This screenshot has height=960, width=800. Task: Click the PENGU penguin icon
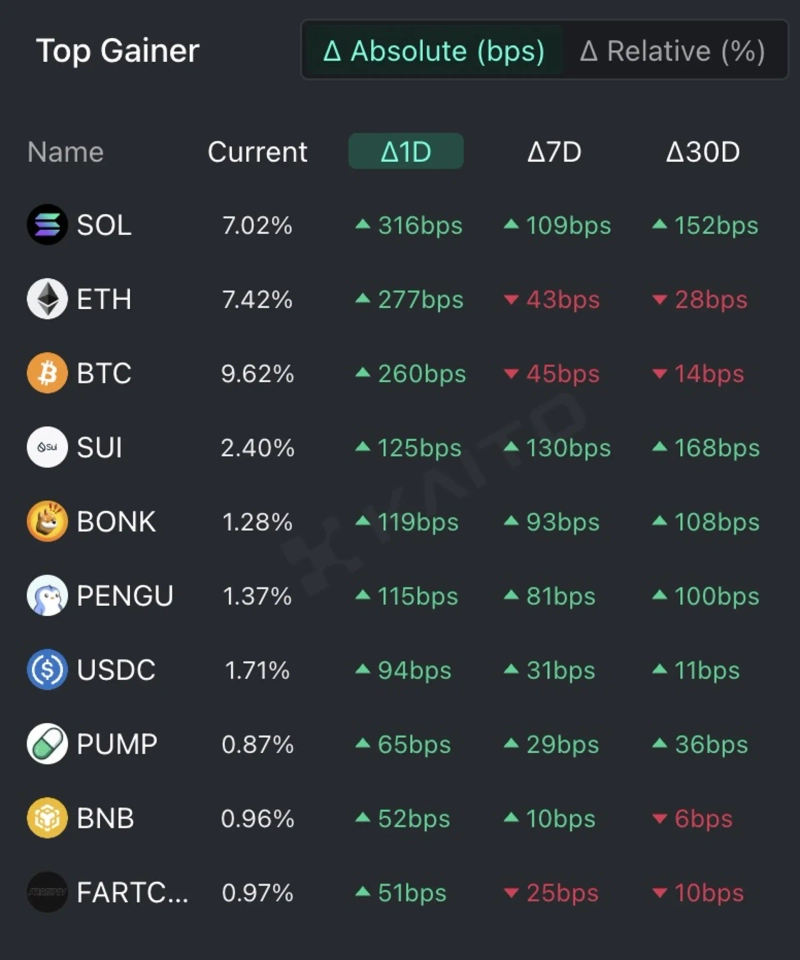click(47, 596)
